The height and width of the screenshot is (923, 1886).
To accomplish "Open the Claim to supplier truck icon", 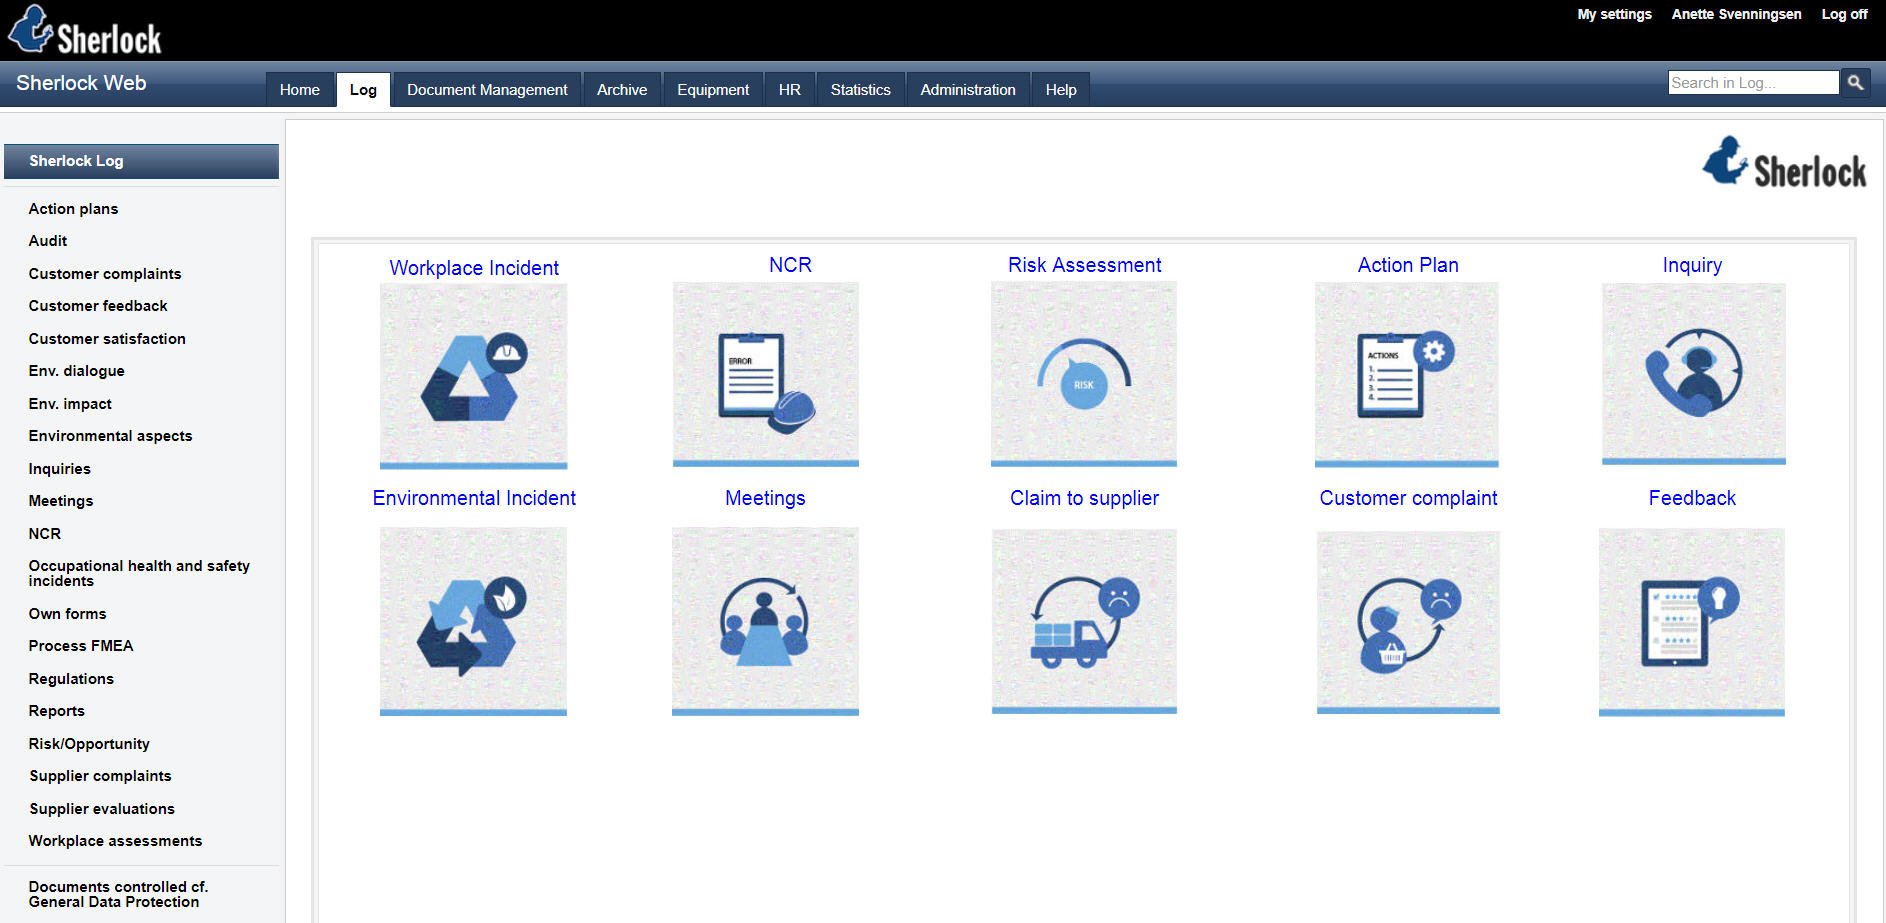I will pos(1084,622).
